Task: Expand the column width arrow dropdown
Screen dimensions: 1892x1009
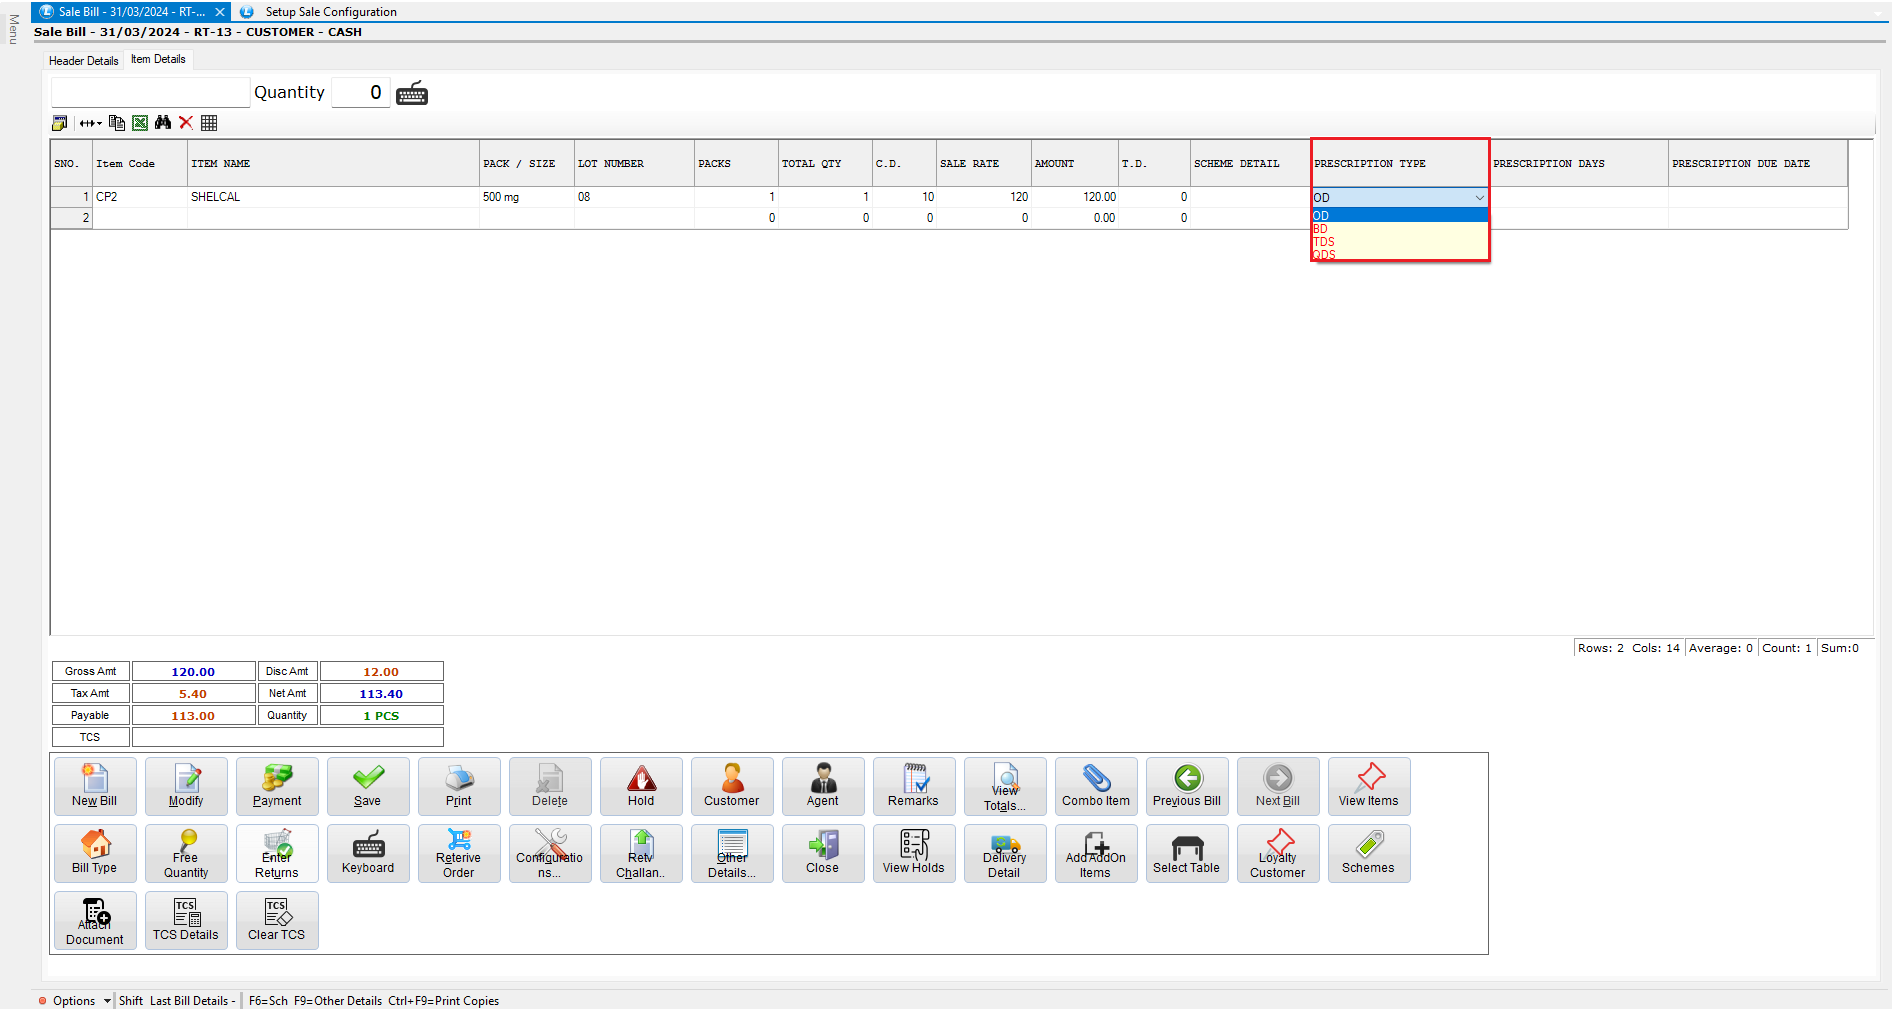Action: 91,123
